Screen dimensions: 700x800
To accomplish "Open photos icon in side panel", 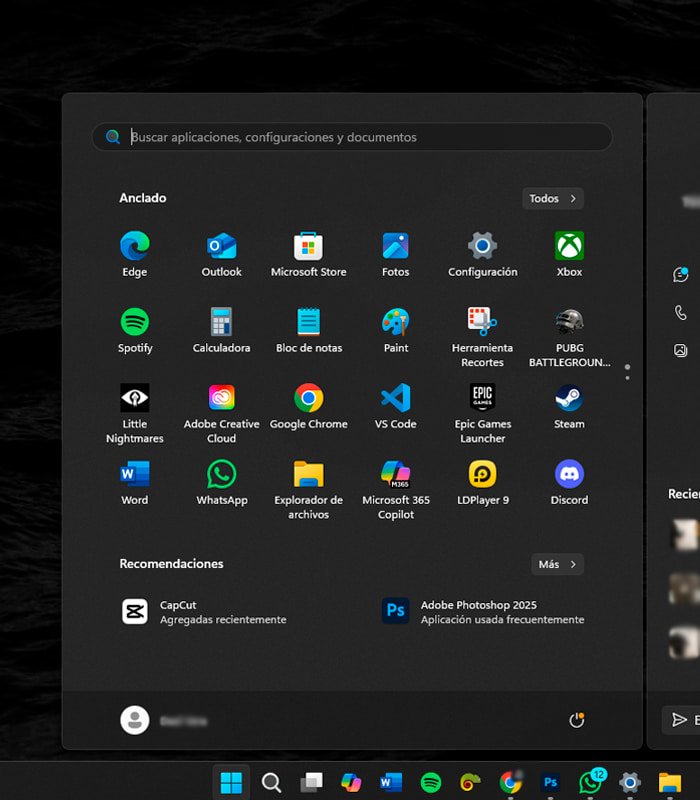I will click(681, 351).
